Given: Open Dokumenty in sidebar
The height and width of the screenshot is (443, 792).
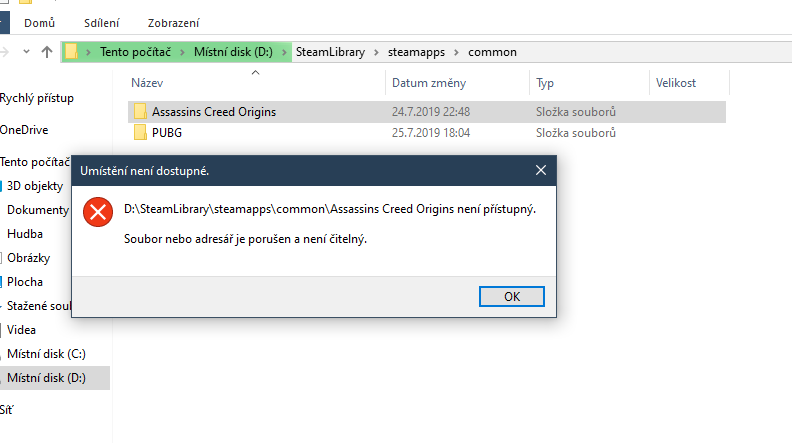Looking at the screenshot, I should 38,210.
